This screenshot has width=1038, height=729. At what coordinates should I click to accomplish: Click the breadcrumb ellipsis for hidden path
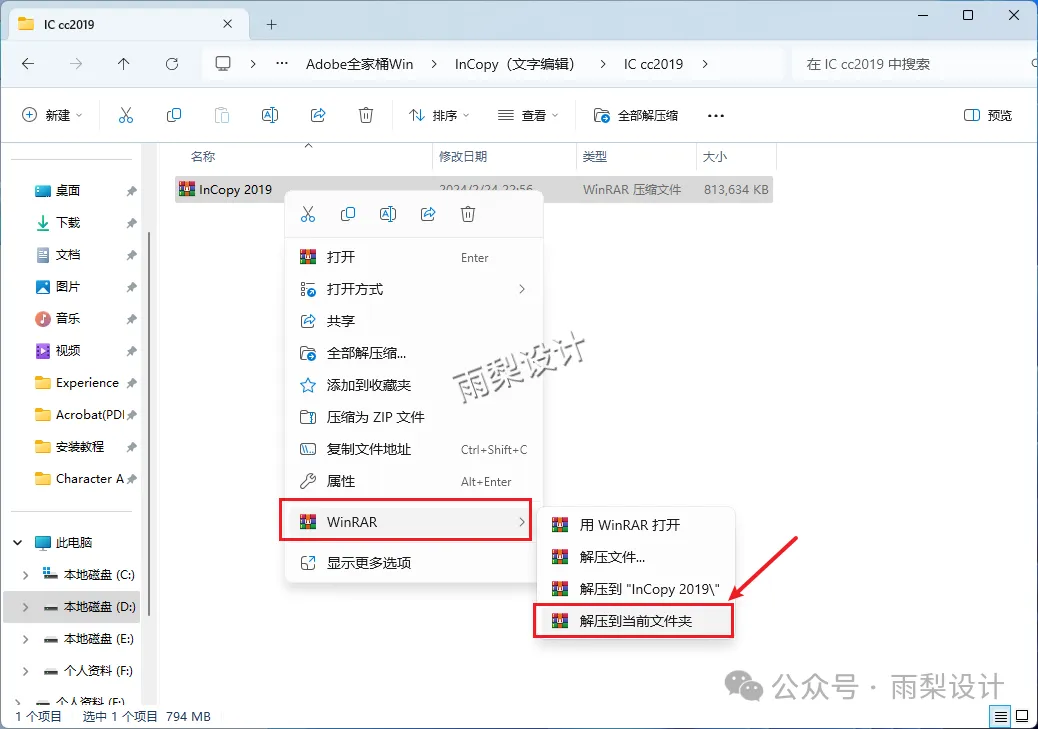coord(282,64)
